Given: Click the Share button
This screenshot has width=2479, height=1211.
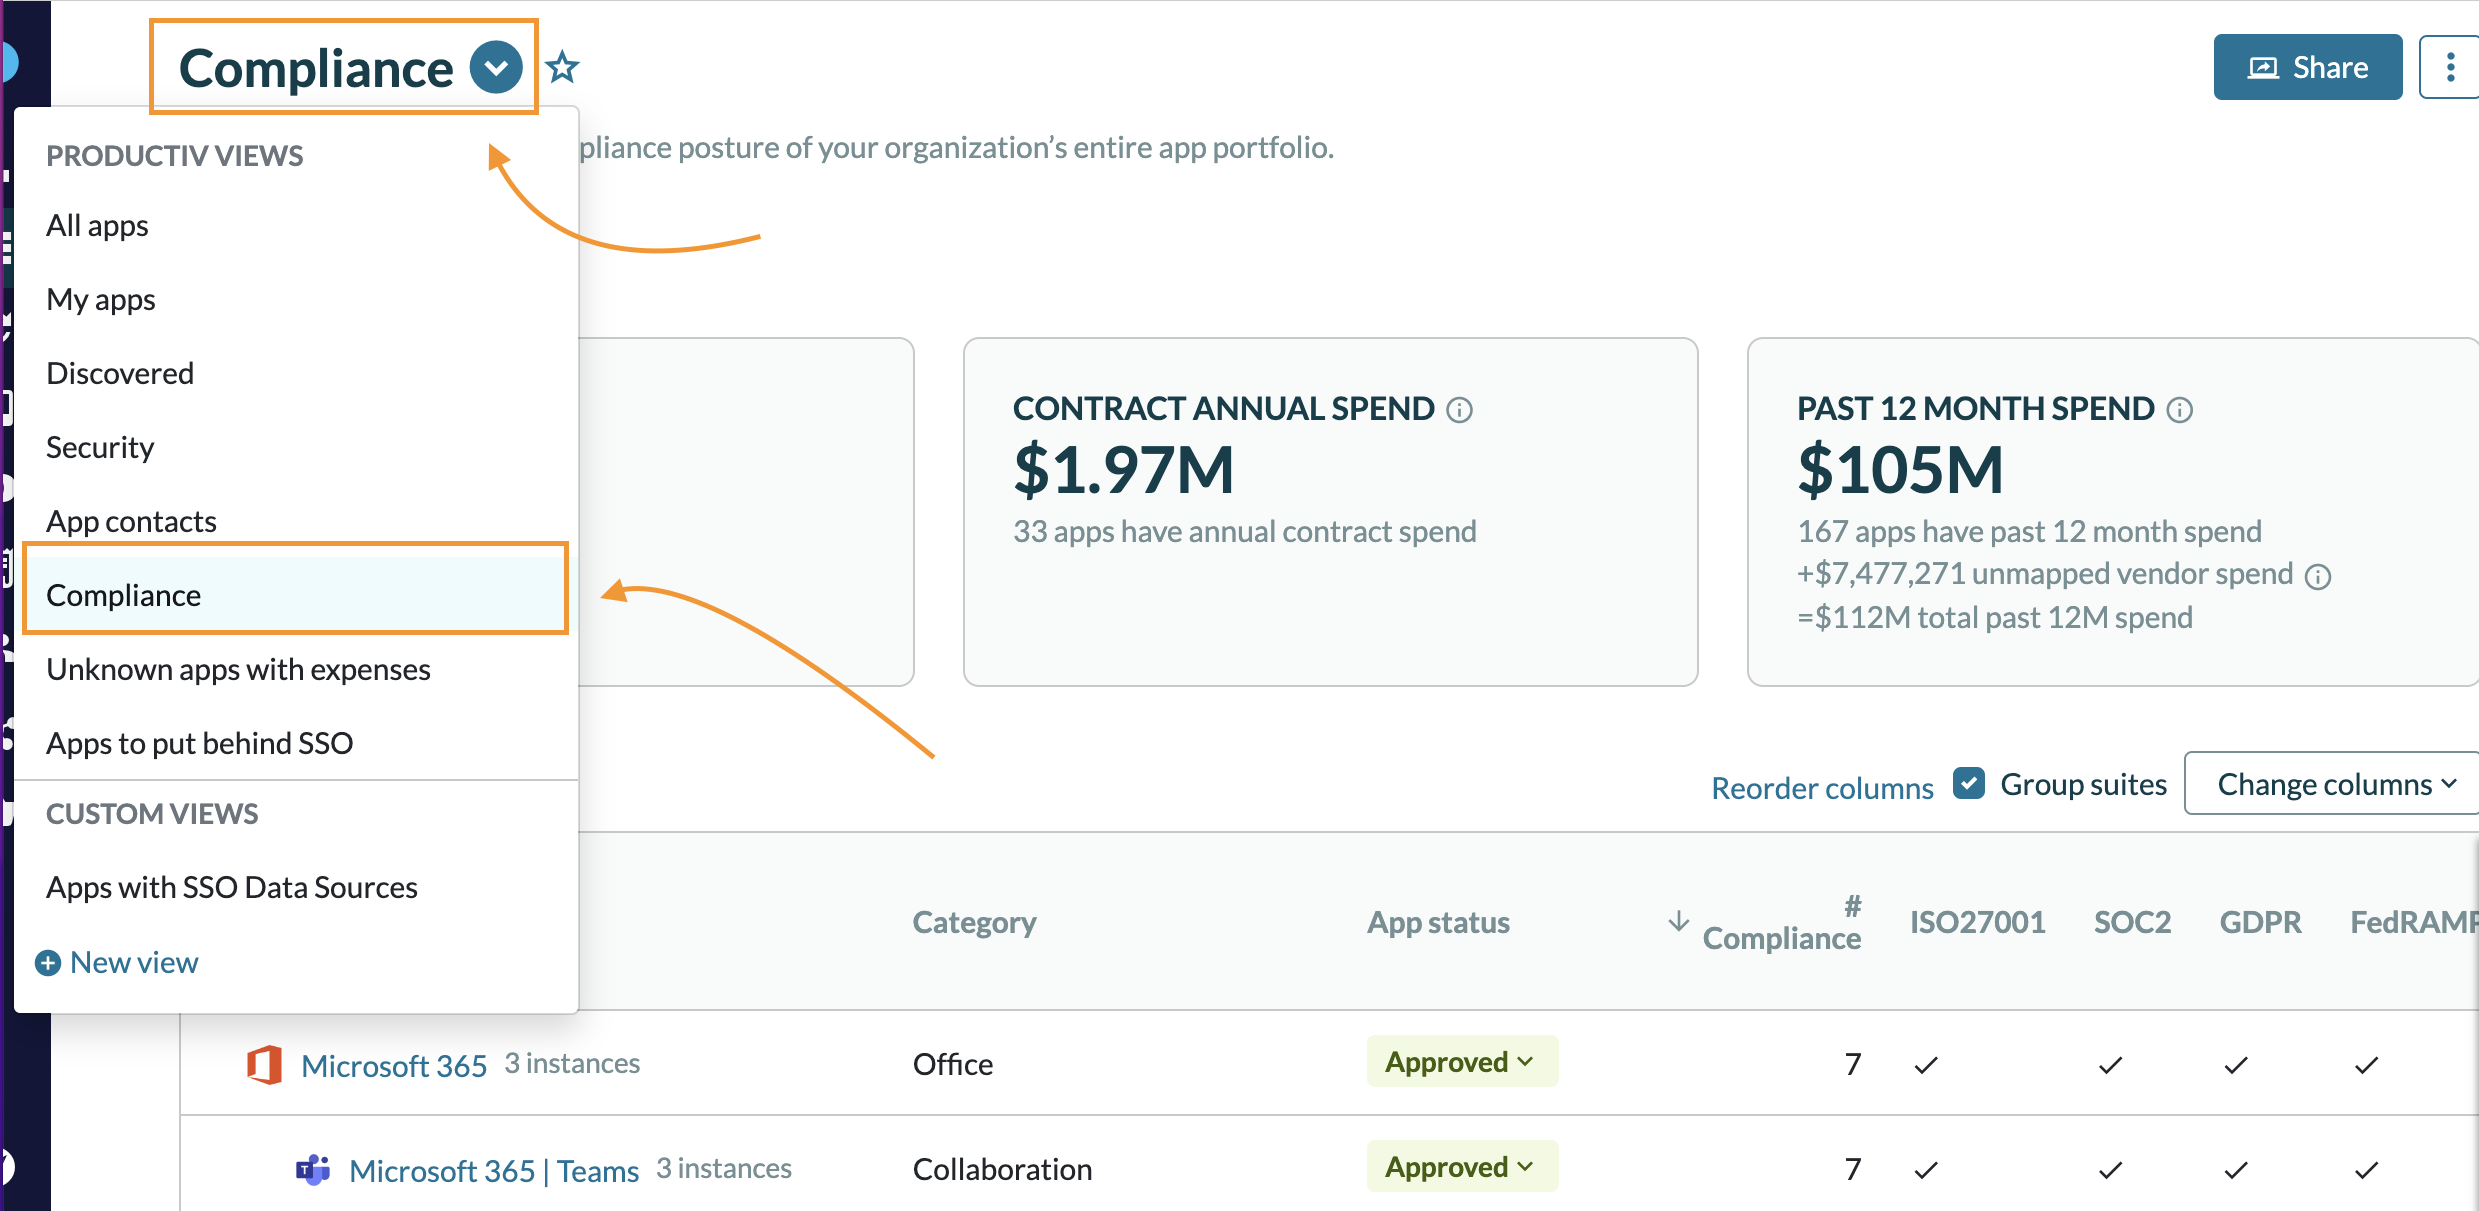Looking at the screenshot, I should [x=2307, y=67].
